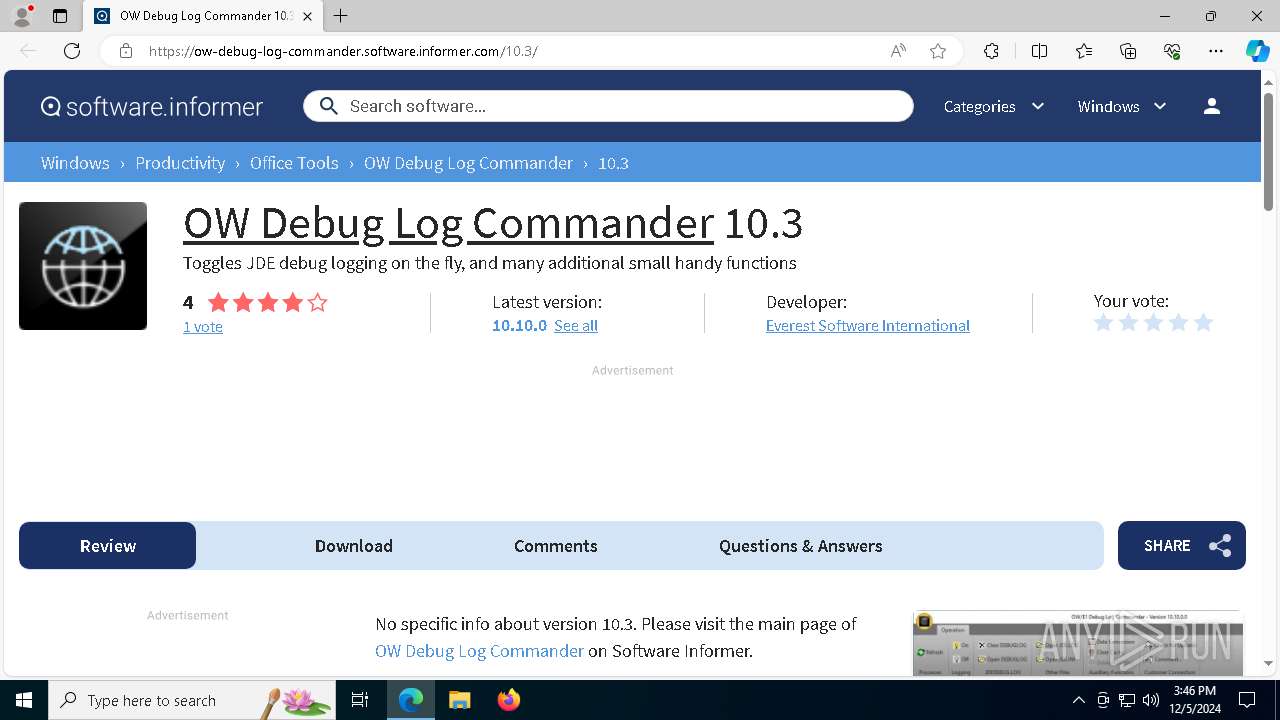Open Everest Software International developer link
Viewport: 1280px width, 720px height.
[x=868, y=325]
